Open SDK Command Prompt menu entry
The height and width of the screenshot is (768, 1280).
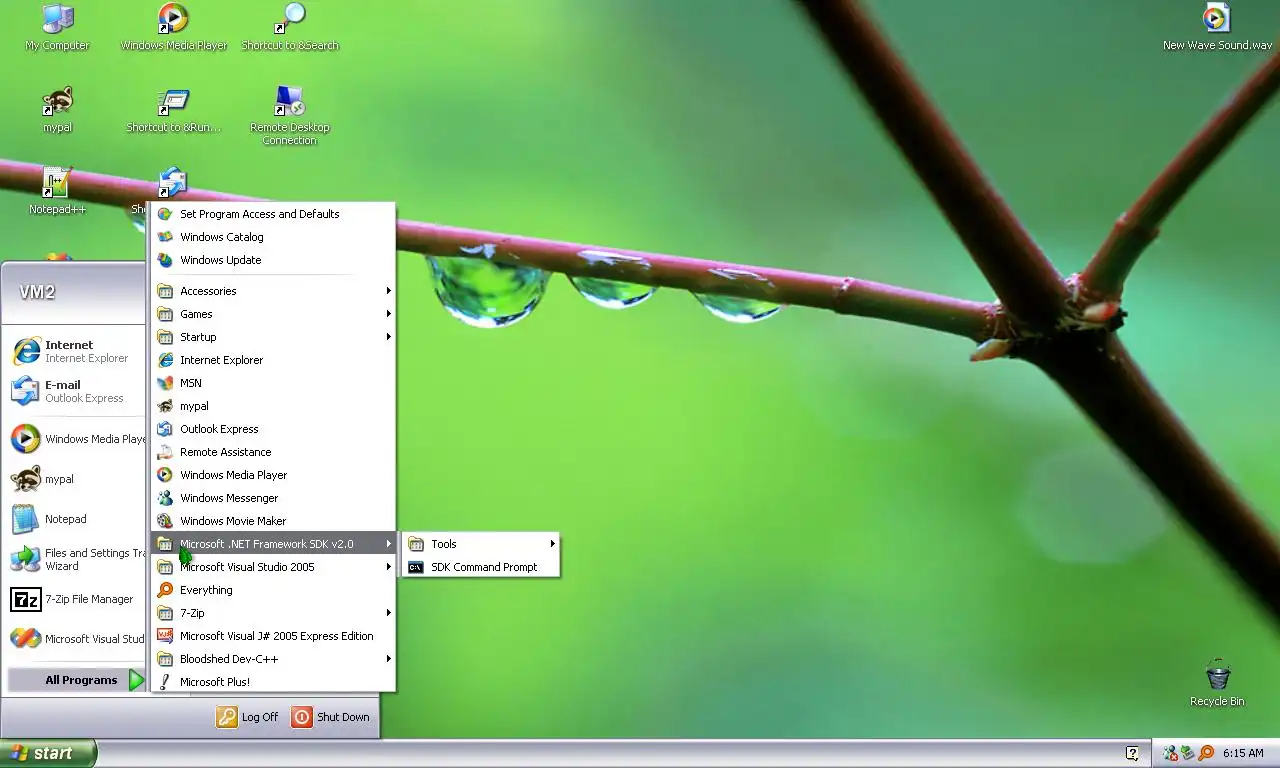(x=480, y=567)
